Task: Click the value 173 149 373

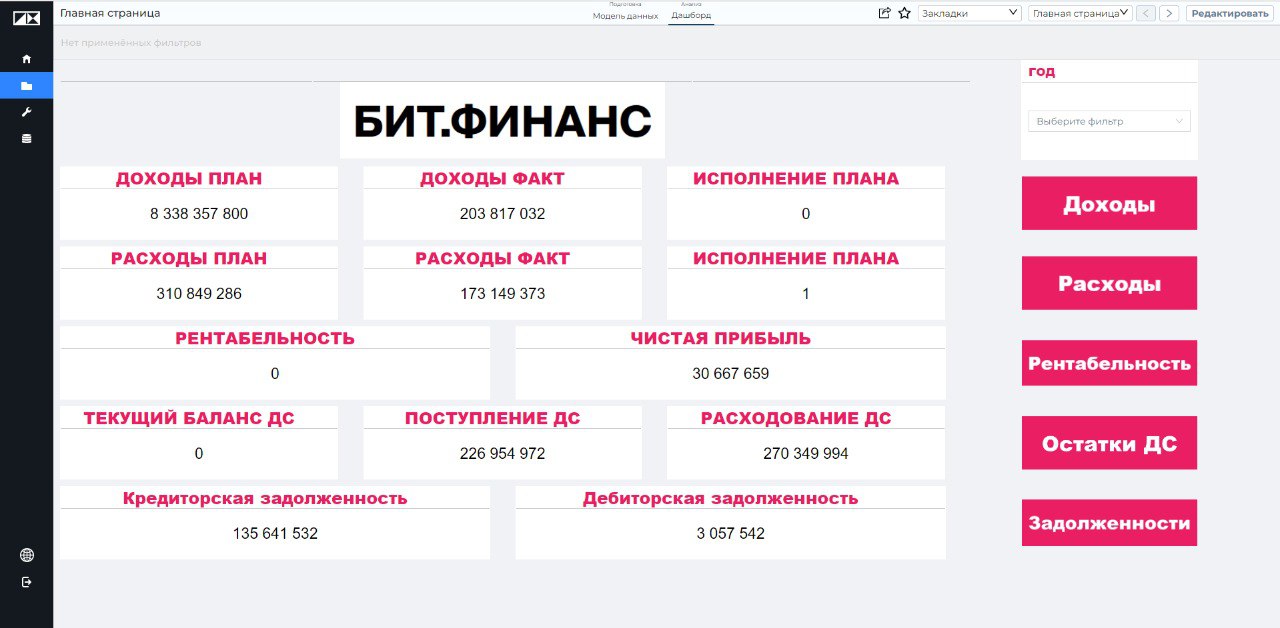Action: (503, 294)
